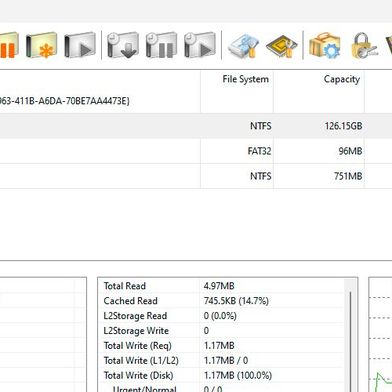This screenshot has height=392, width=392.
Task: Click the Total Write (Disk) label
Action: pos(138,376)
